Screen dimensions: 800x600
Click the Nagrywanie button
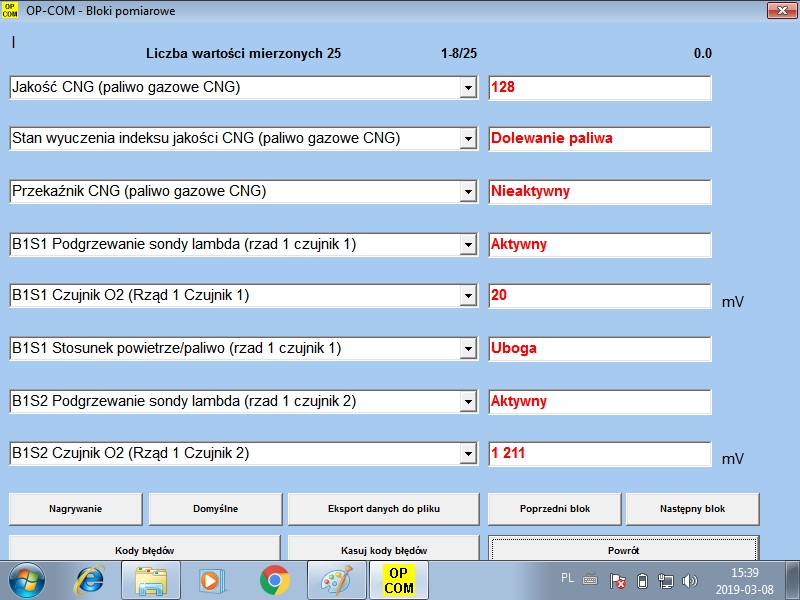(76, 509)
